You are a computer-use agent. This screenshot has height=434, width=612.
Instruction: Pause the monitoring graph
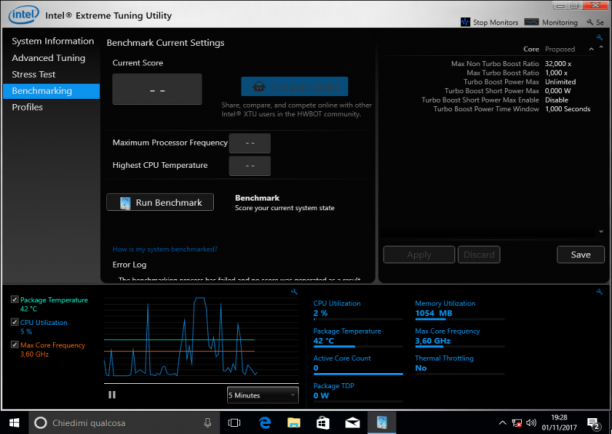[x=112, y=395]
